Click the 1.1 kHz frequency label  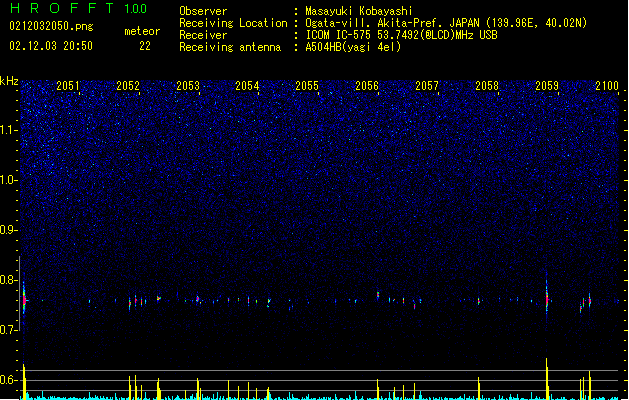pyautogui.click(x=9, y=130)
